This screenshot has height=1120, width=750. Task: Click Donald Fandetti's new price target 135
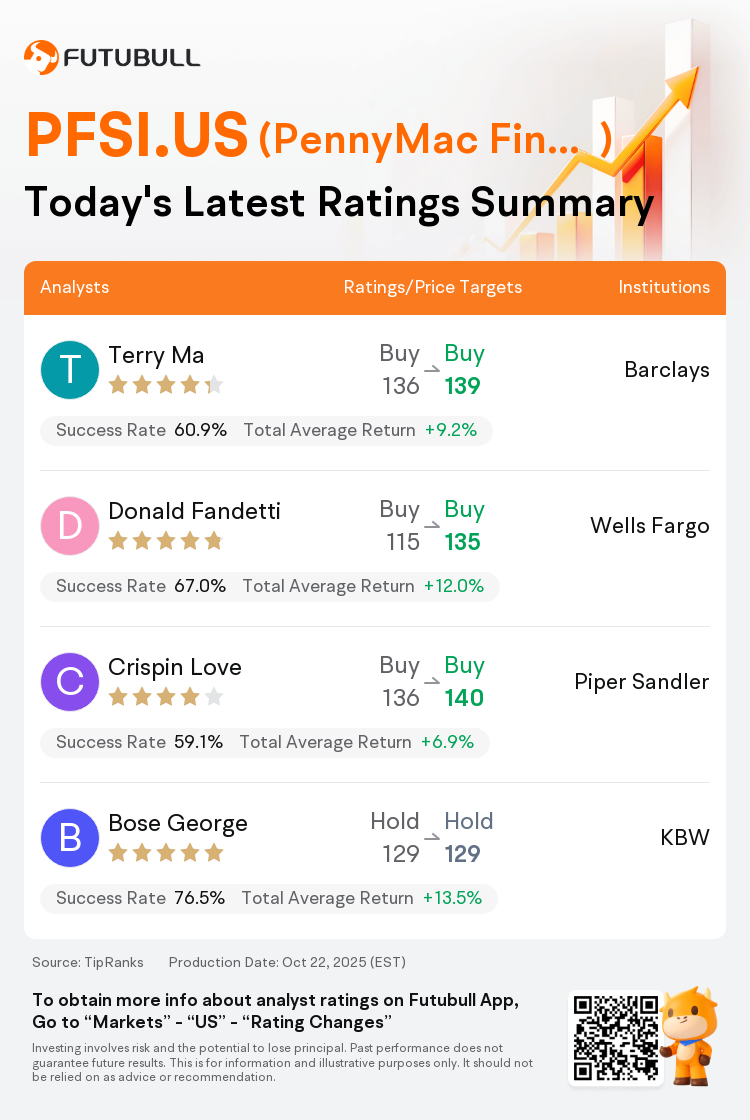click(x=464, y=542)
